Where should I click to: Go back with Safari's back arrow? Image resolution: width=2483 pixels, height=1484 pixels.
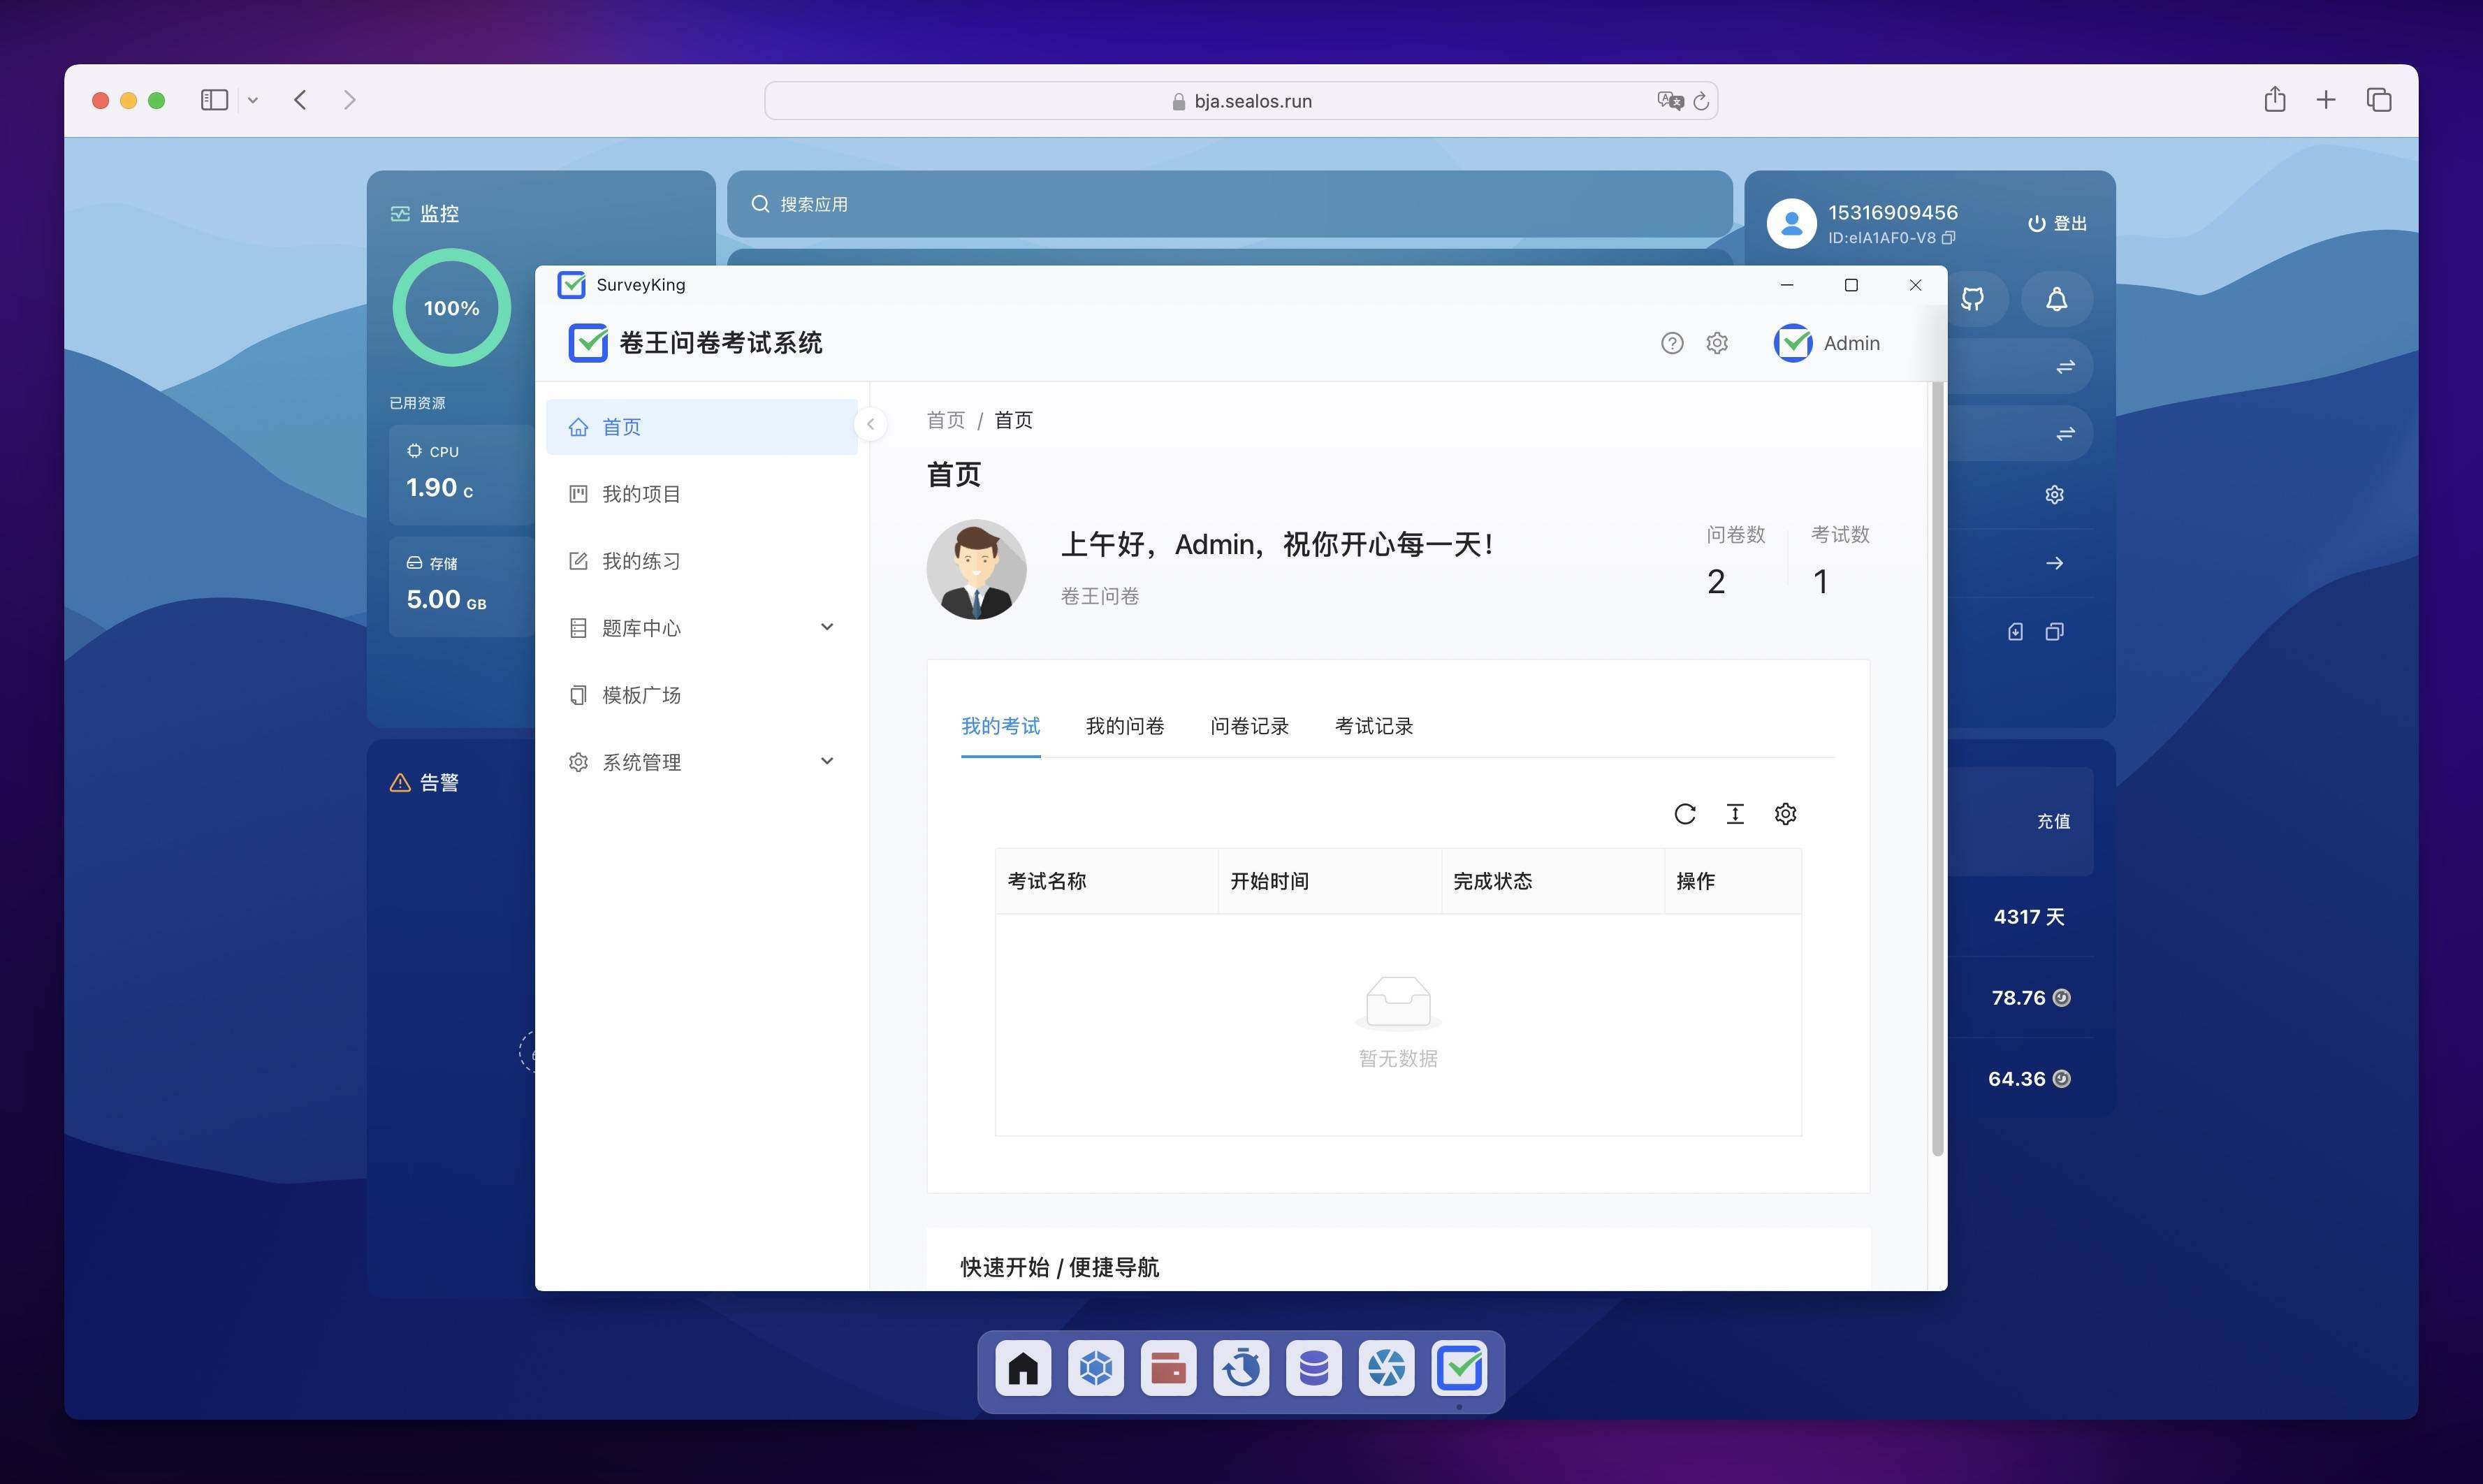[300, 100]
